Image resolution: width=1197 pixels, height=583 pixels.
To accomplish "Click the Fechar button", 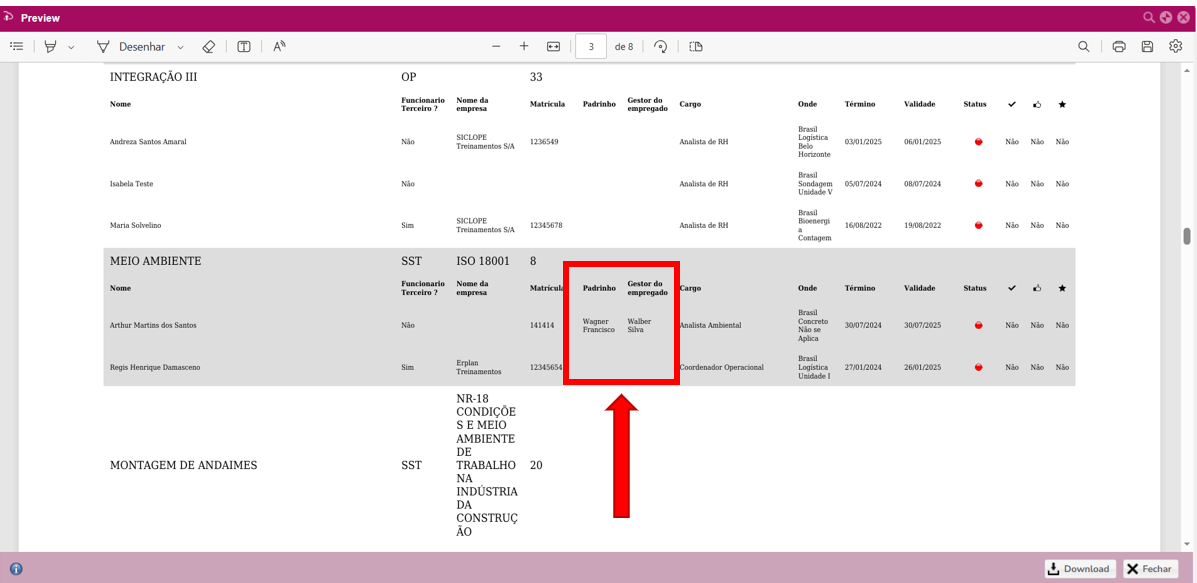I will point(1149,569).
